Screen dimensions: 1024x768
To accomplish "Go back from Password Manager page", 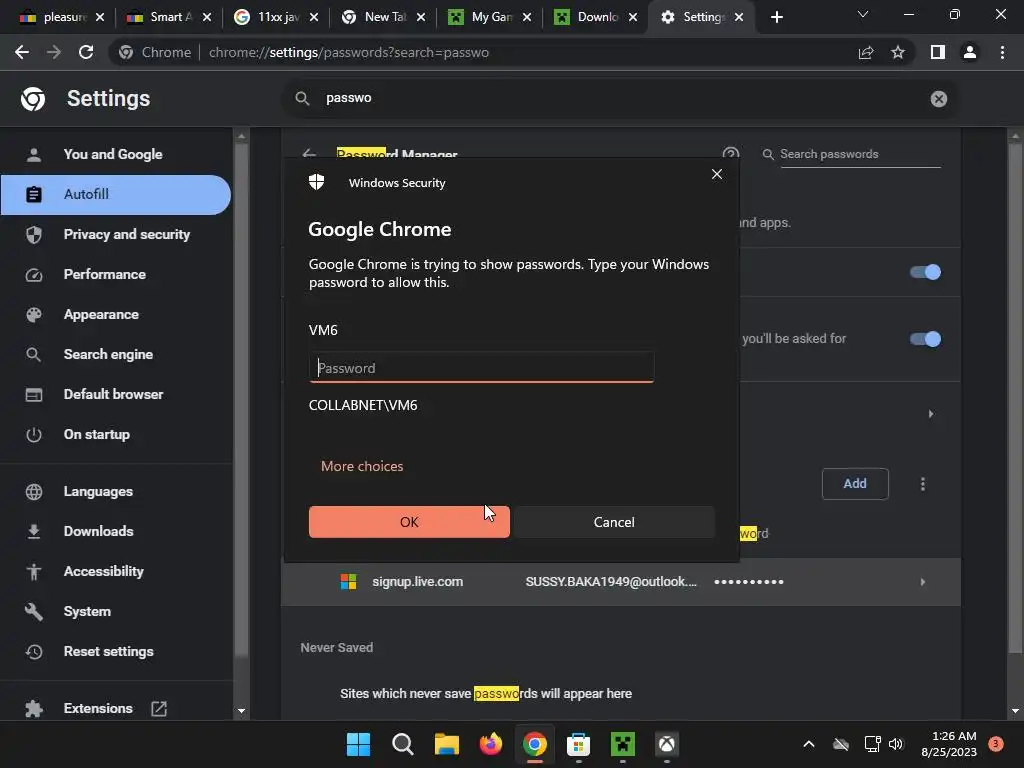I will tap(309, 154).
